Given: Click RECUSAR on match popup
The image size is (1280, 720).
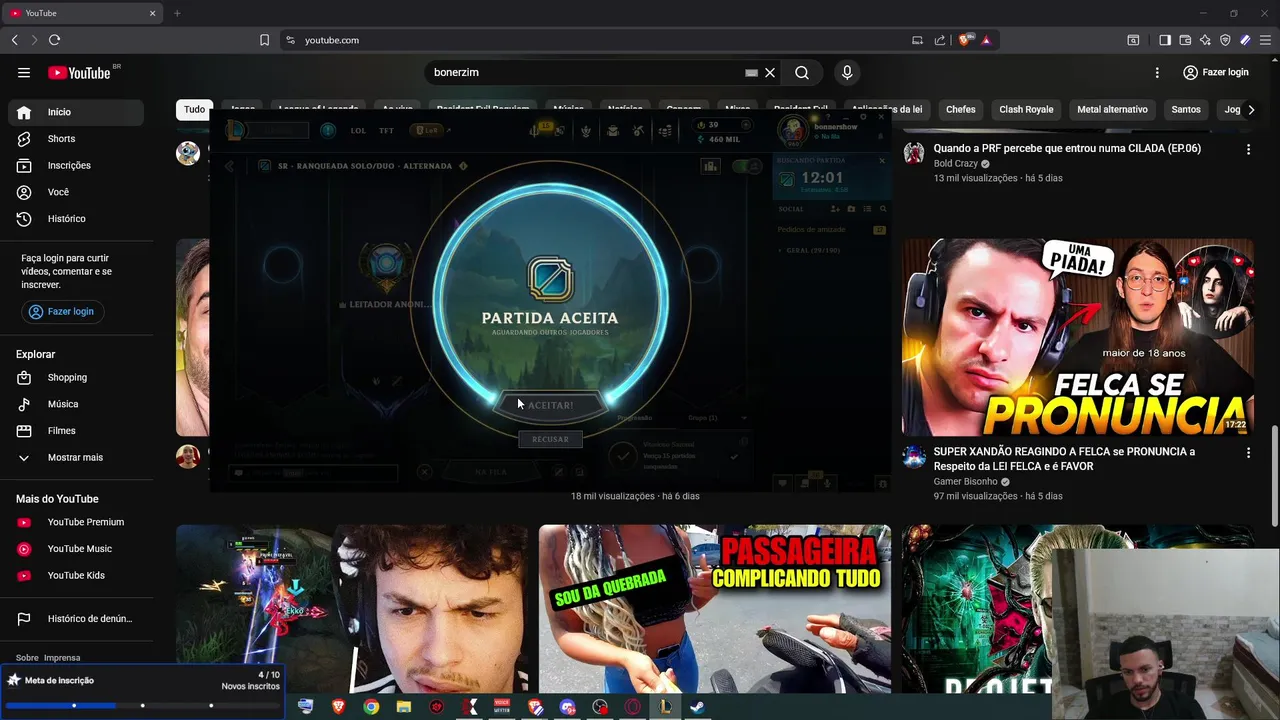Looking at the screenshot, I should point(550,439).
